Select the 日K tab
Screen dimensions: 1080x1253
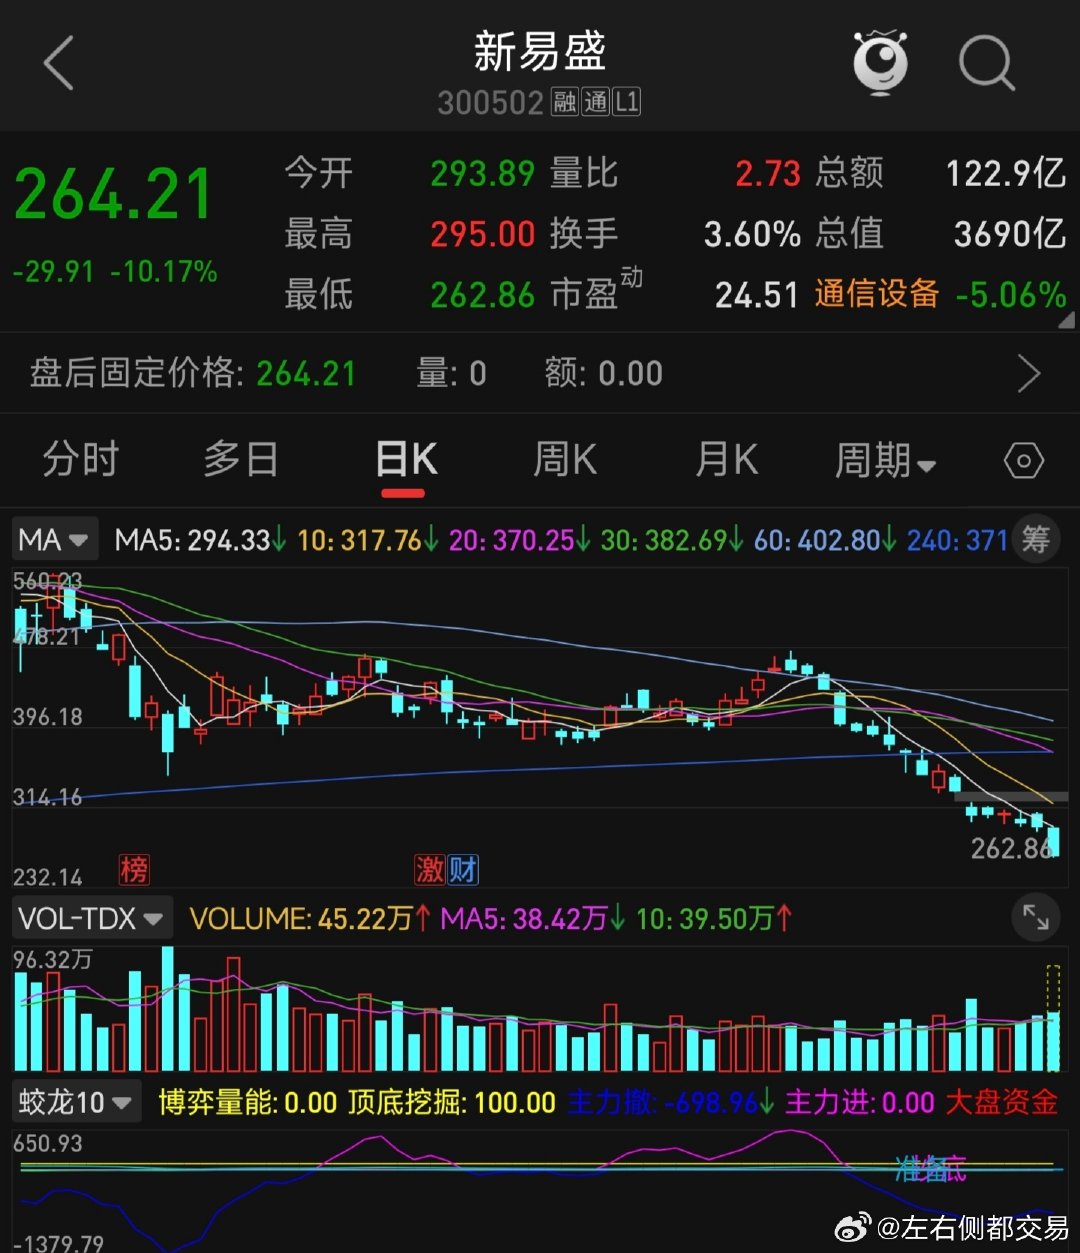405,460
